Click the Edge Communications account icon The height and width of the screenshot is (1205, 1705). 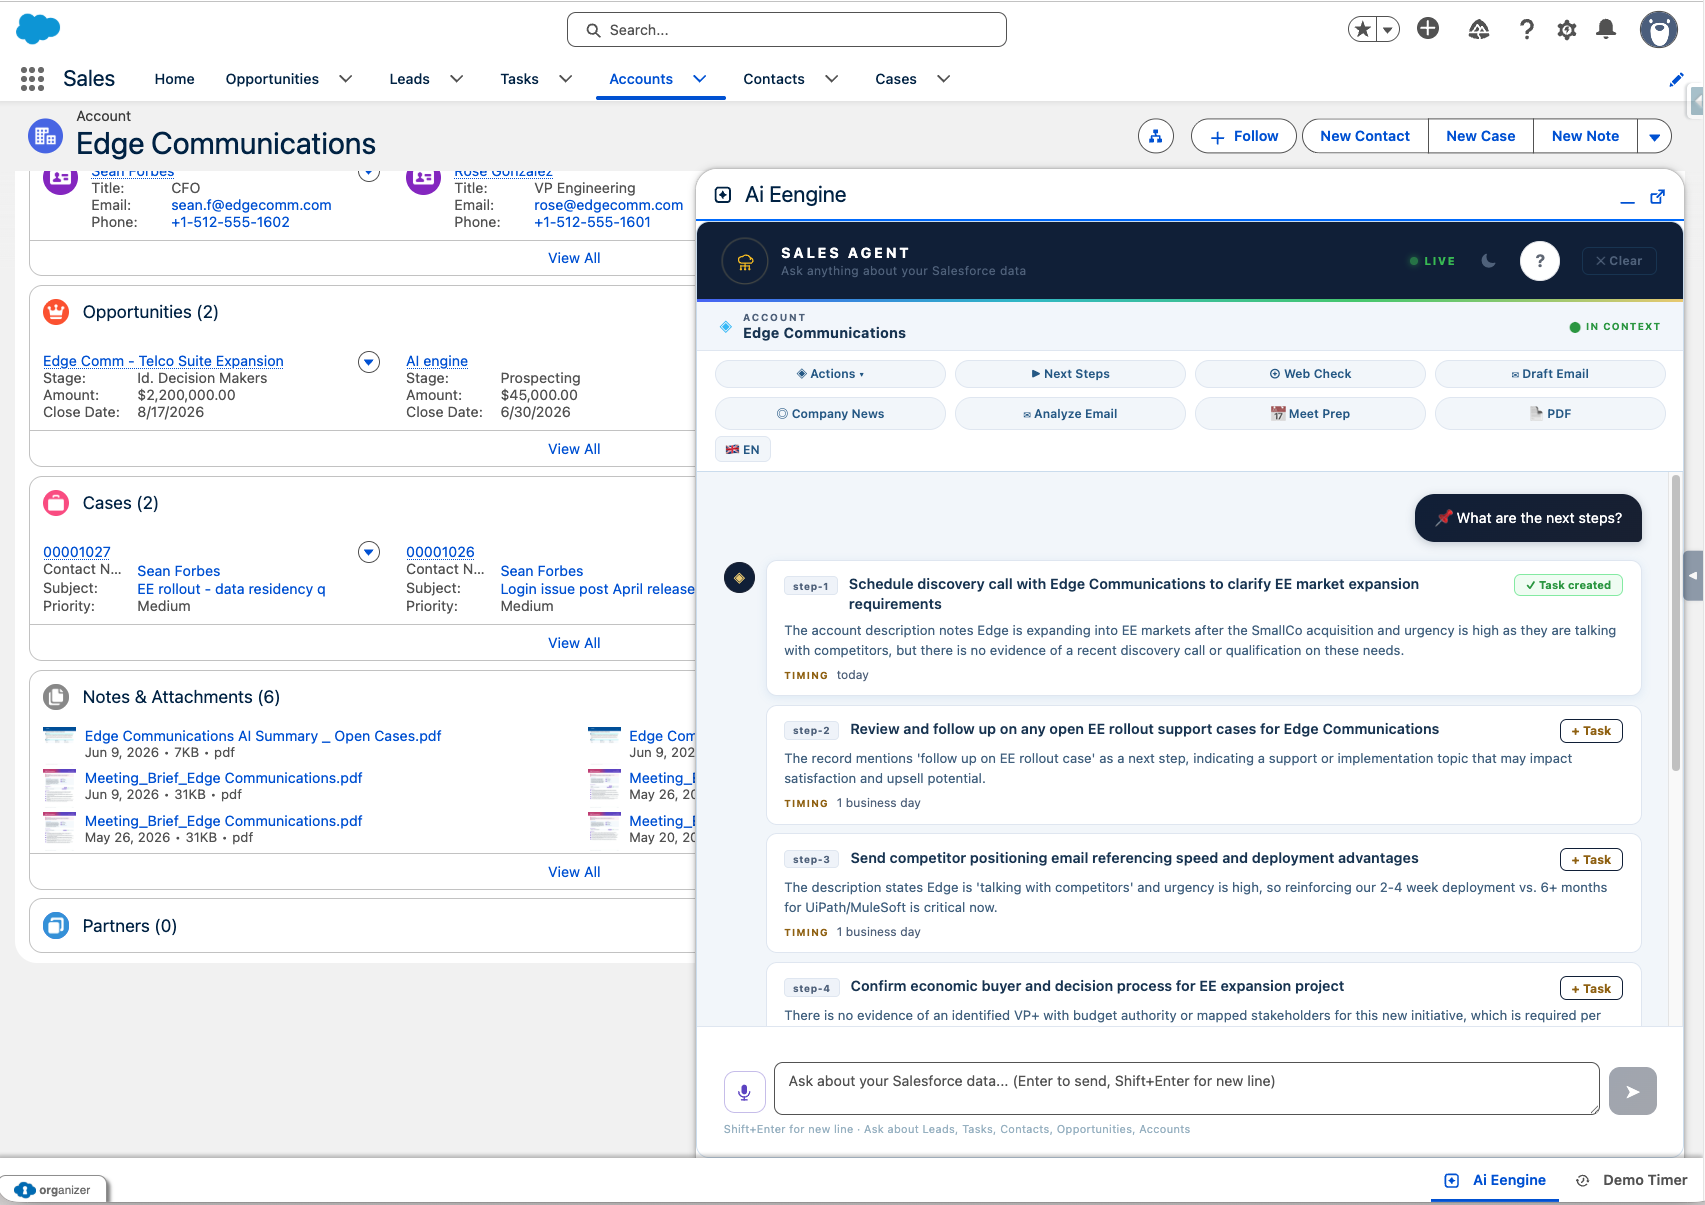[45, 137]
